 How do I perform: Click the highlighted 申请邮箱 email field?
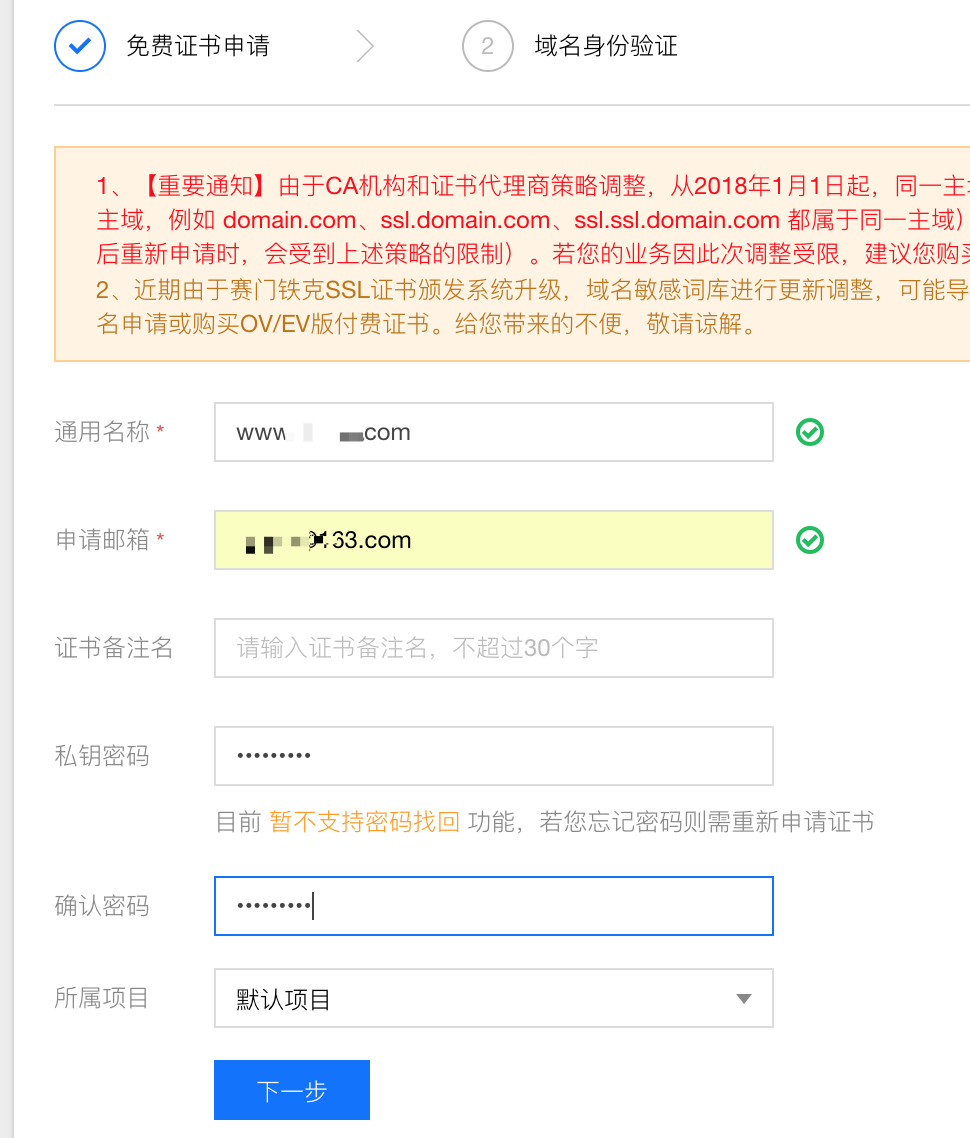tap(493, 540)
